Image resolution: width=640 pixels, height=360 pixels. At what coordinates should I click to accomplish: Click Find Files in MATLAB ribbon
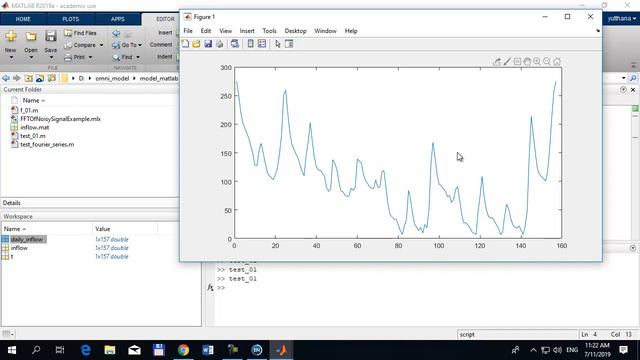80,33
